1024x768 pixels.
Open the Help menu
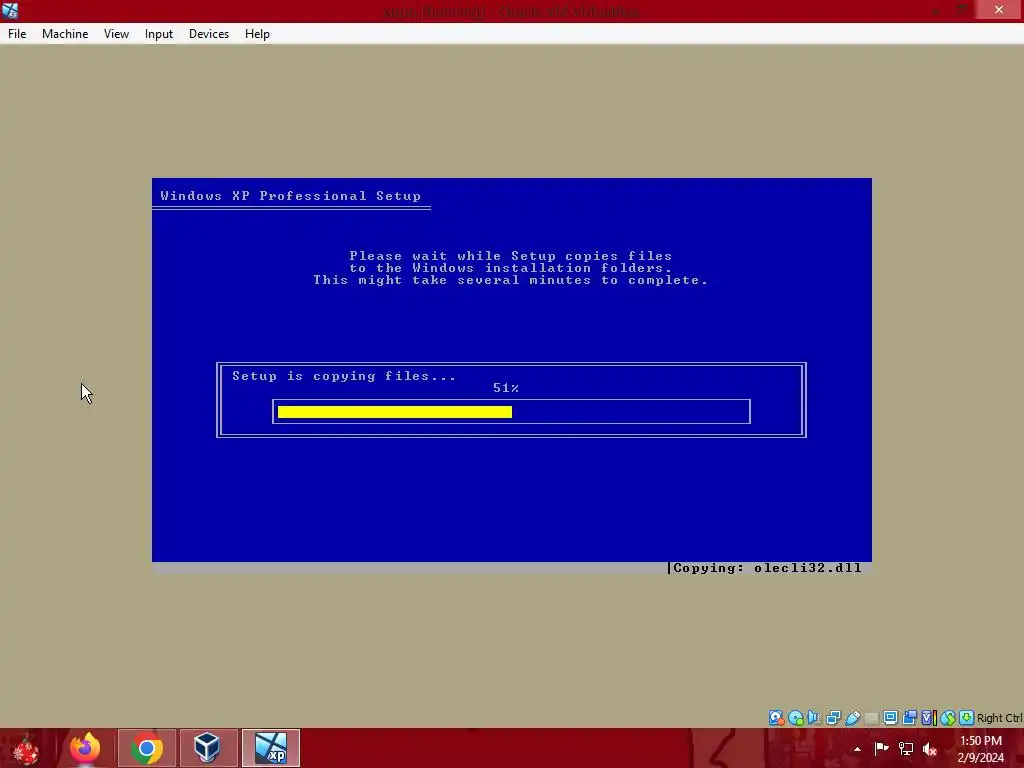[x=257, y=34]
